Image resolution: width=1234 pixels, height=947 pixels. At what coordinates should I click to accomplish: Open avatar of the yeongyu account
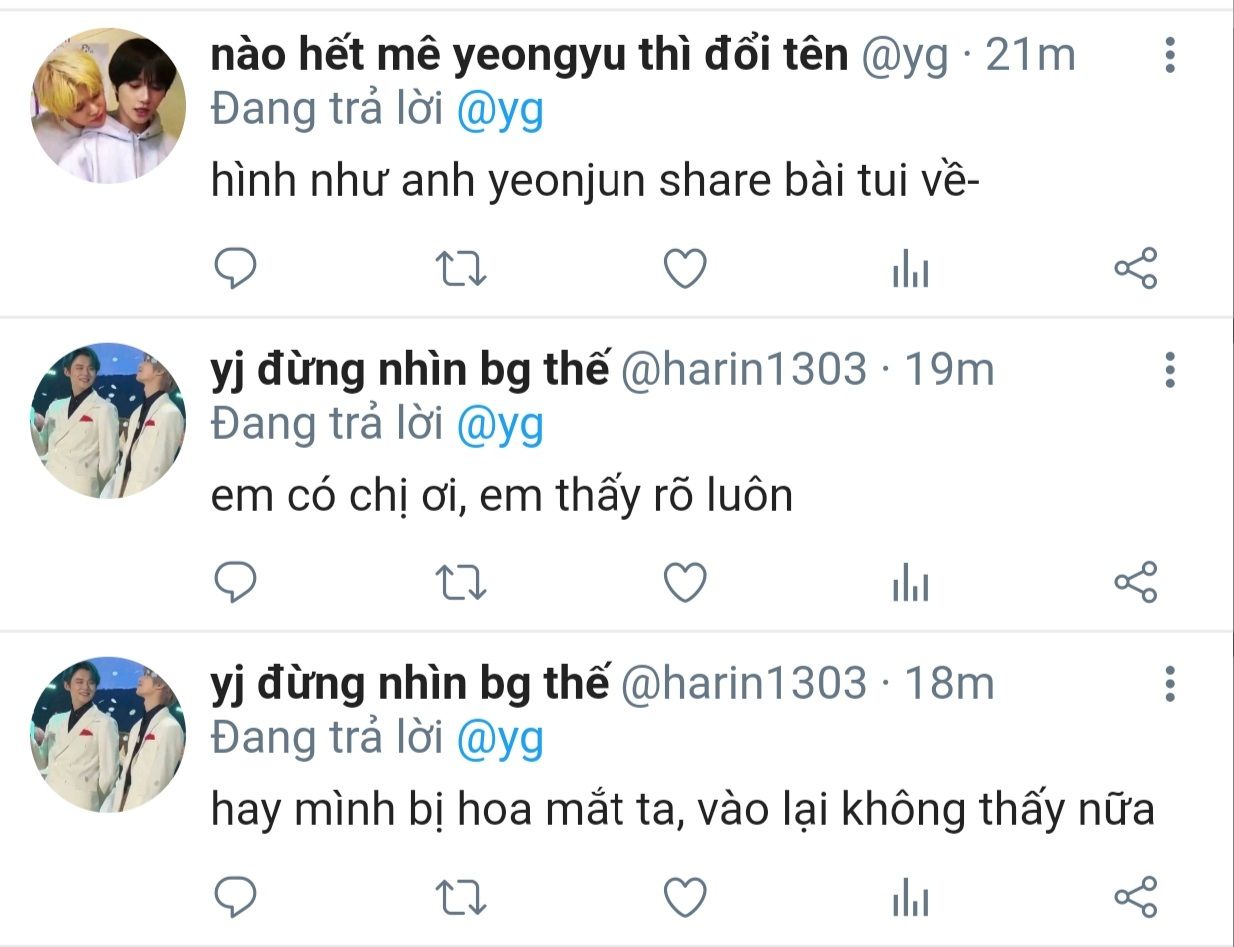point(109,106)
